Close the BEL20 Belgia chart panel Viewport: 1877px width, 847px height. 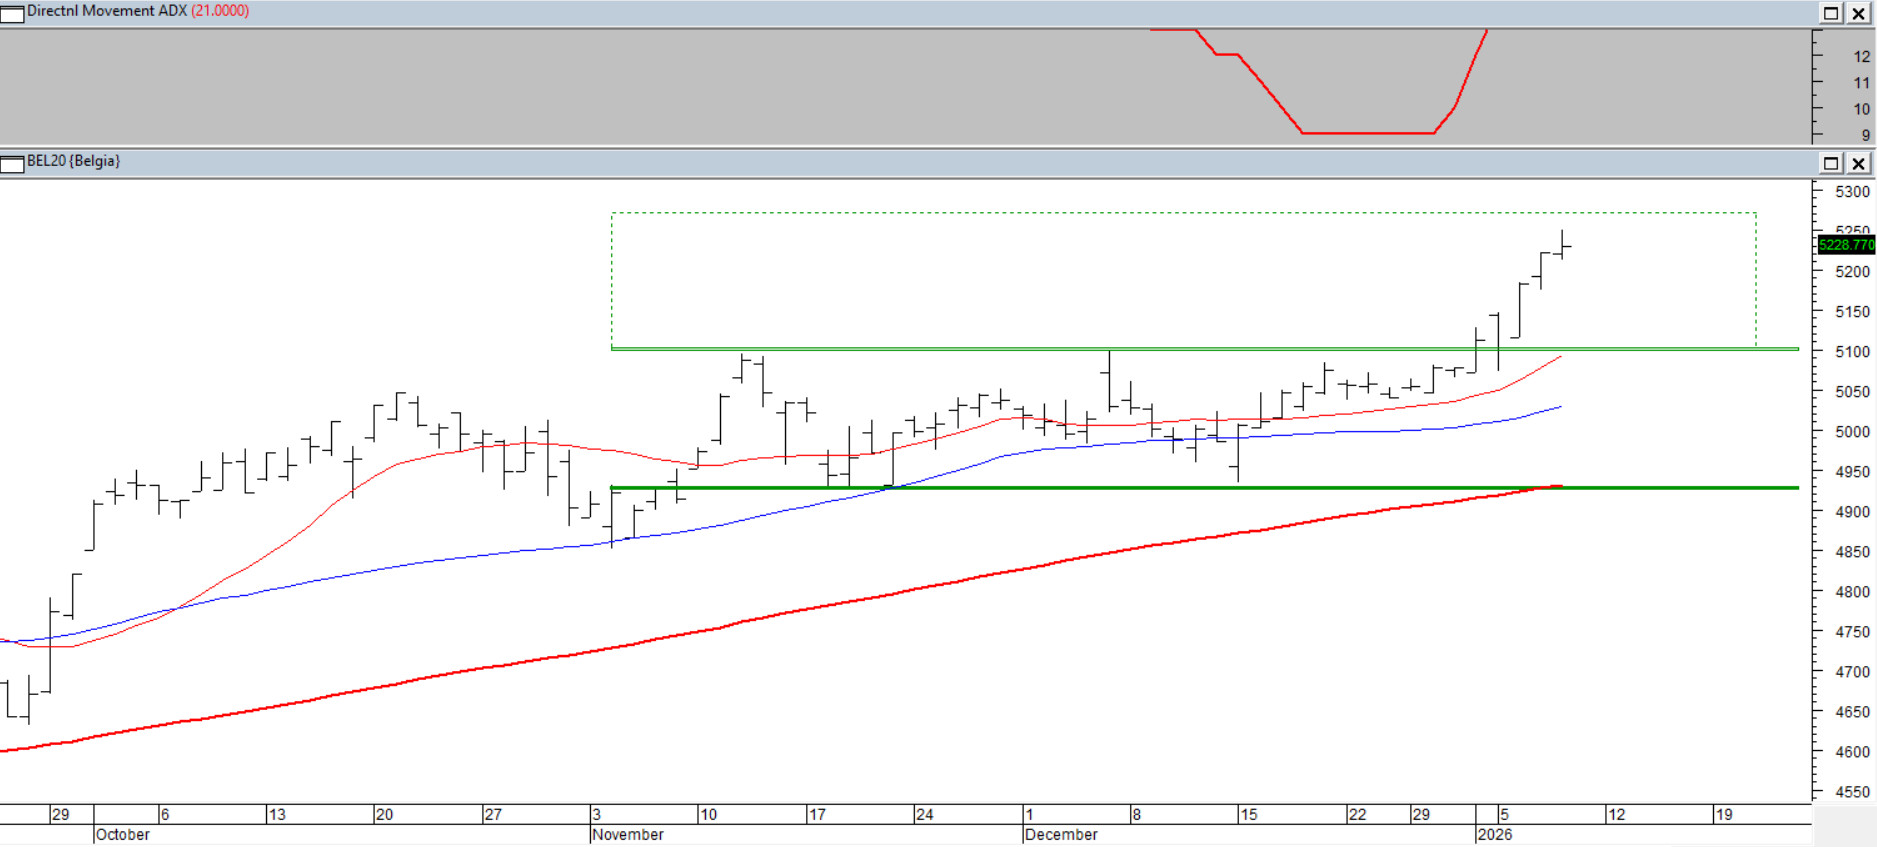point(1858,164)
